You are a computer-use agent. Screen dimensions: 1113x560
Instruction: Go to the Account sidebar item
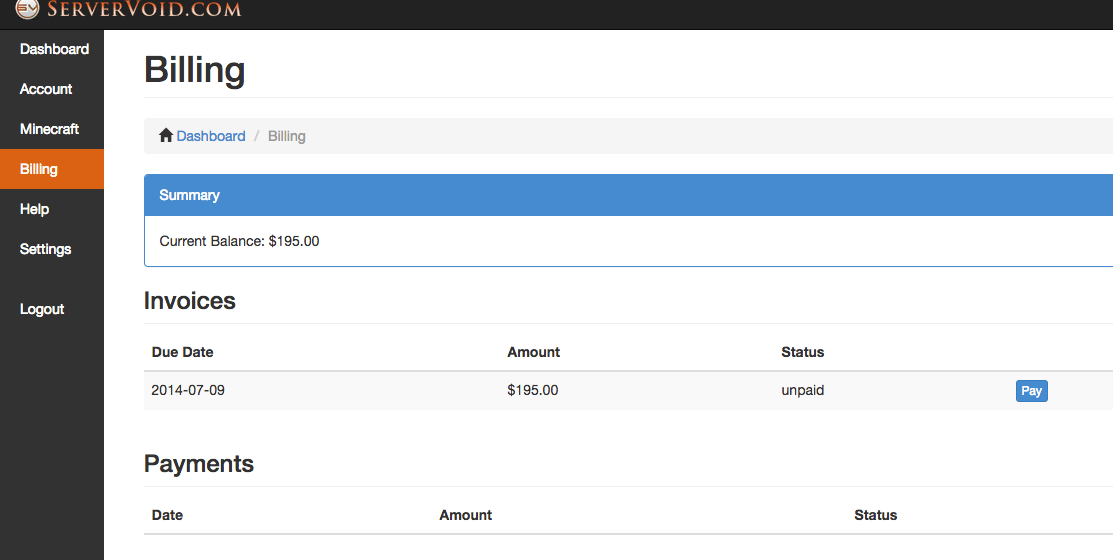(46, 89)
